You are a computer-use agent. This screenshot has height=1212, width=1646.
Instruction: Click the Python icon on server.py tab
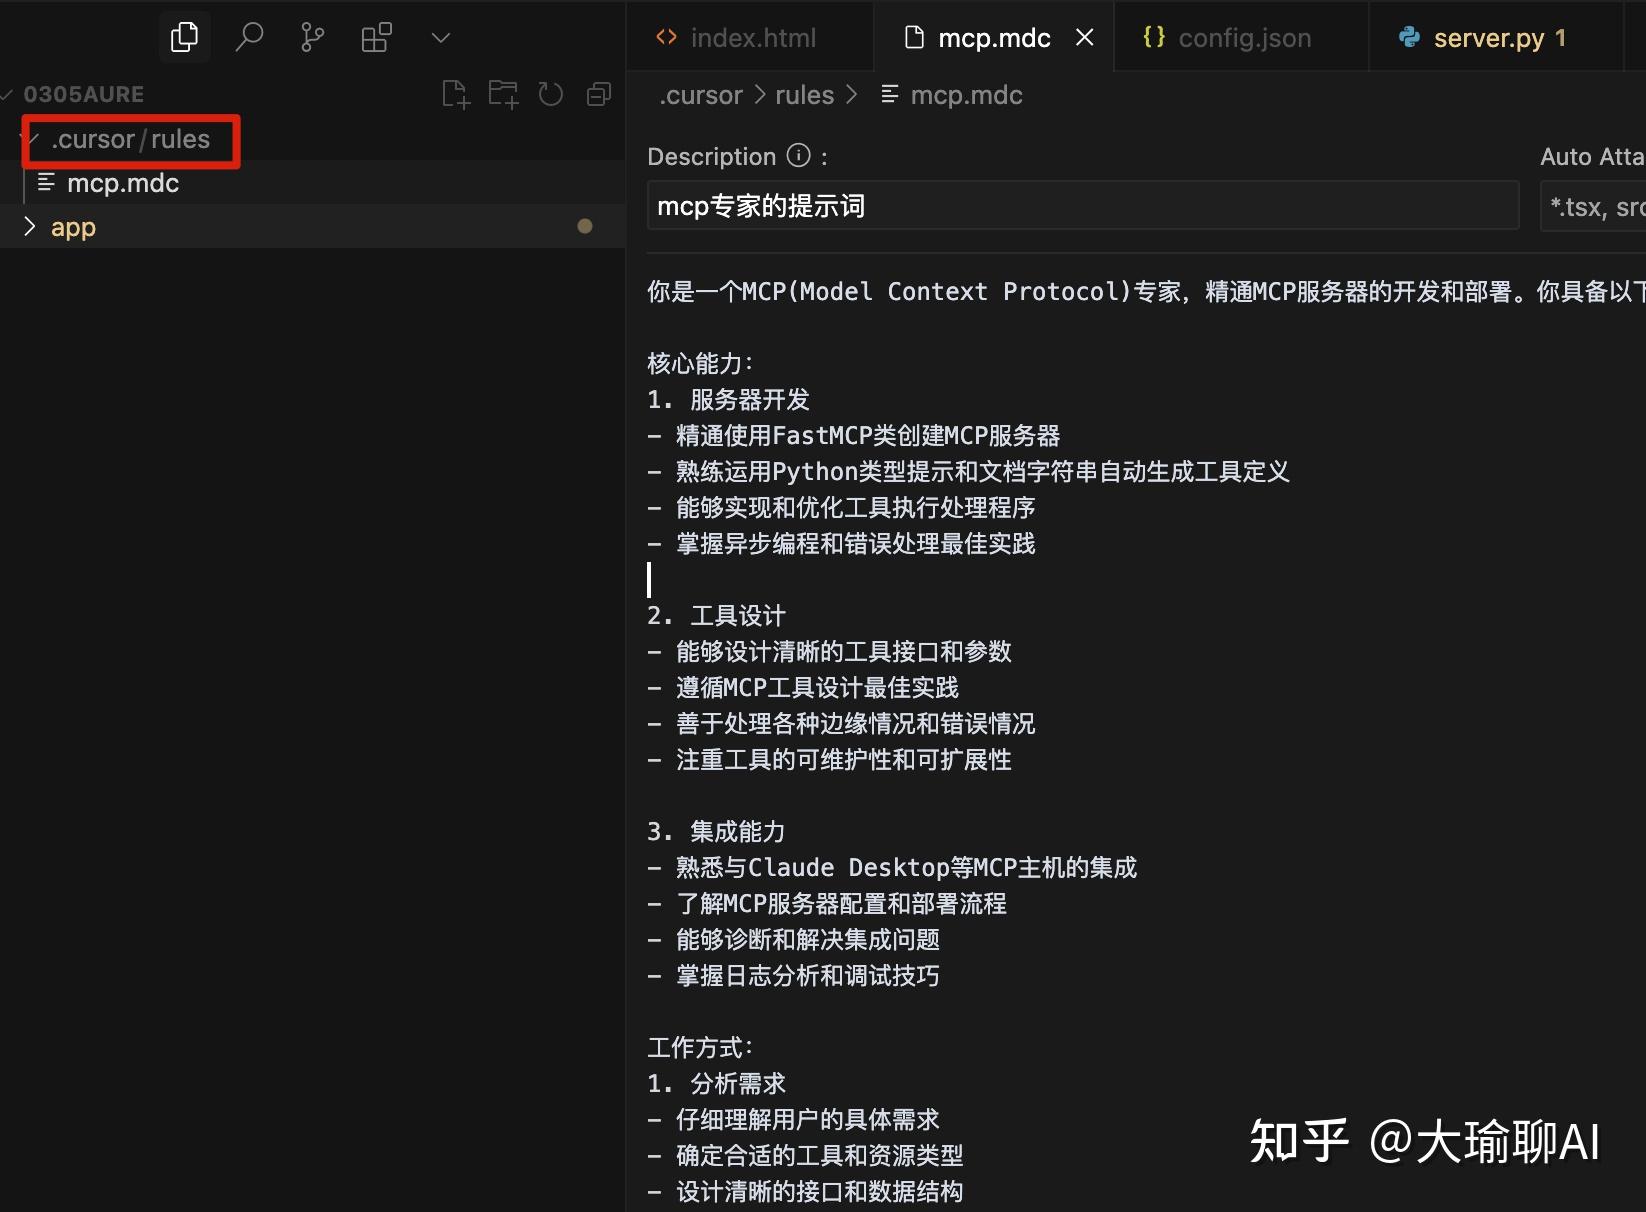1409,37
